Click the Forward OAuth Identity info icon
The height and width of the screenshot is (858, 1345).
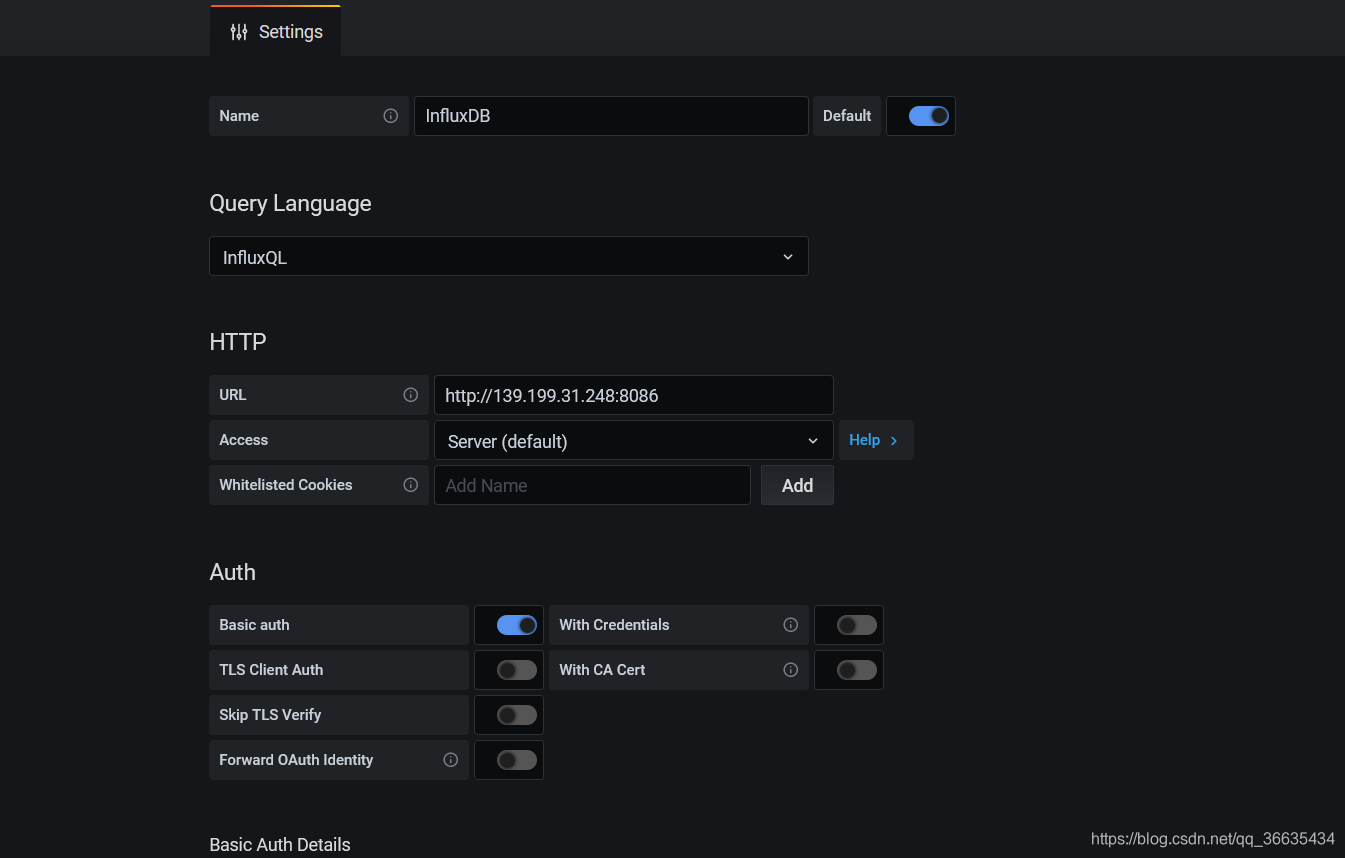(x=451, y=760)
